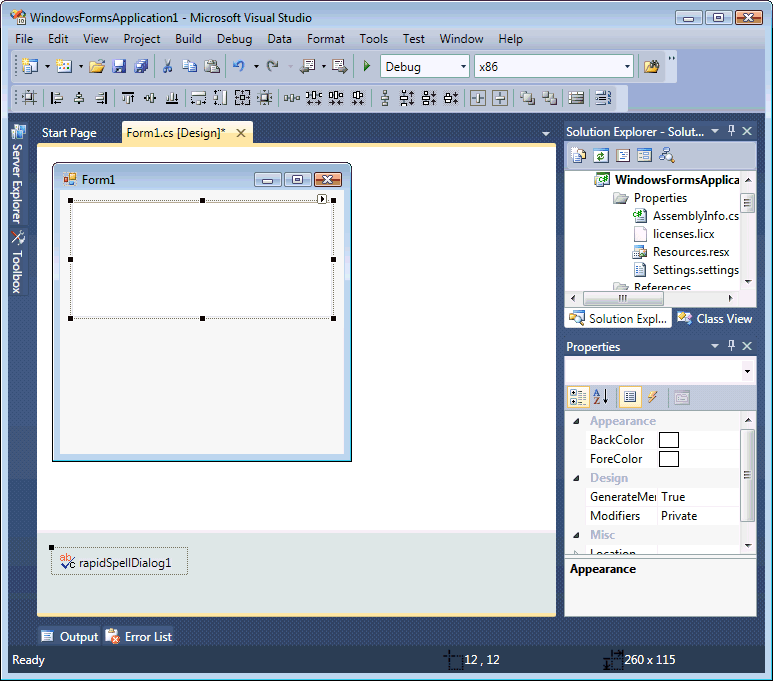
Task: Collapse the Appearance property category
Action: pyautogui.click(x=576, y=421)
